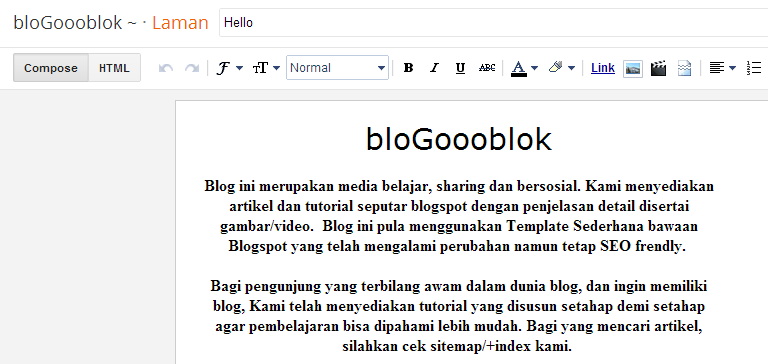Click the paragraph beginning 'Blog ini merupakan'

[x=459, y=216]
